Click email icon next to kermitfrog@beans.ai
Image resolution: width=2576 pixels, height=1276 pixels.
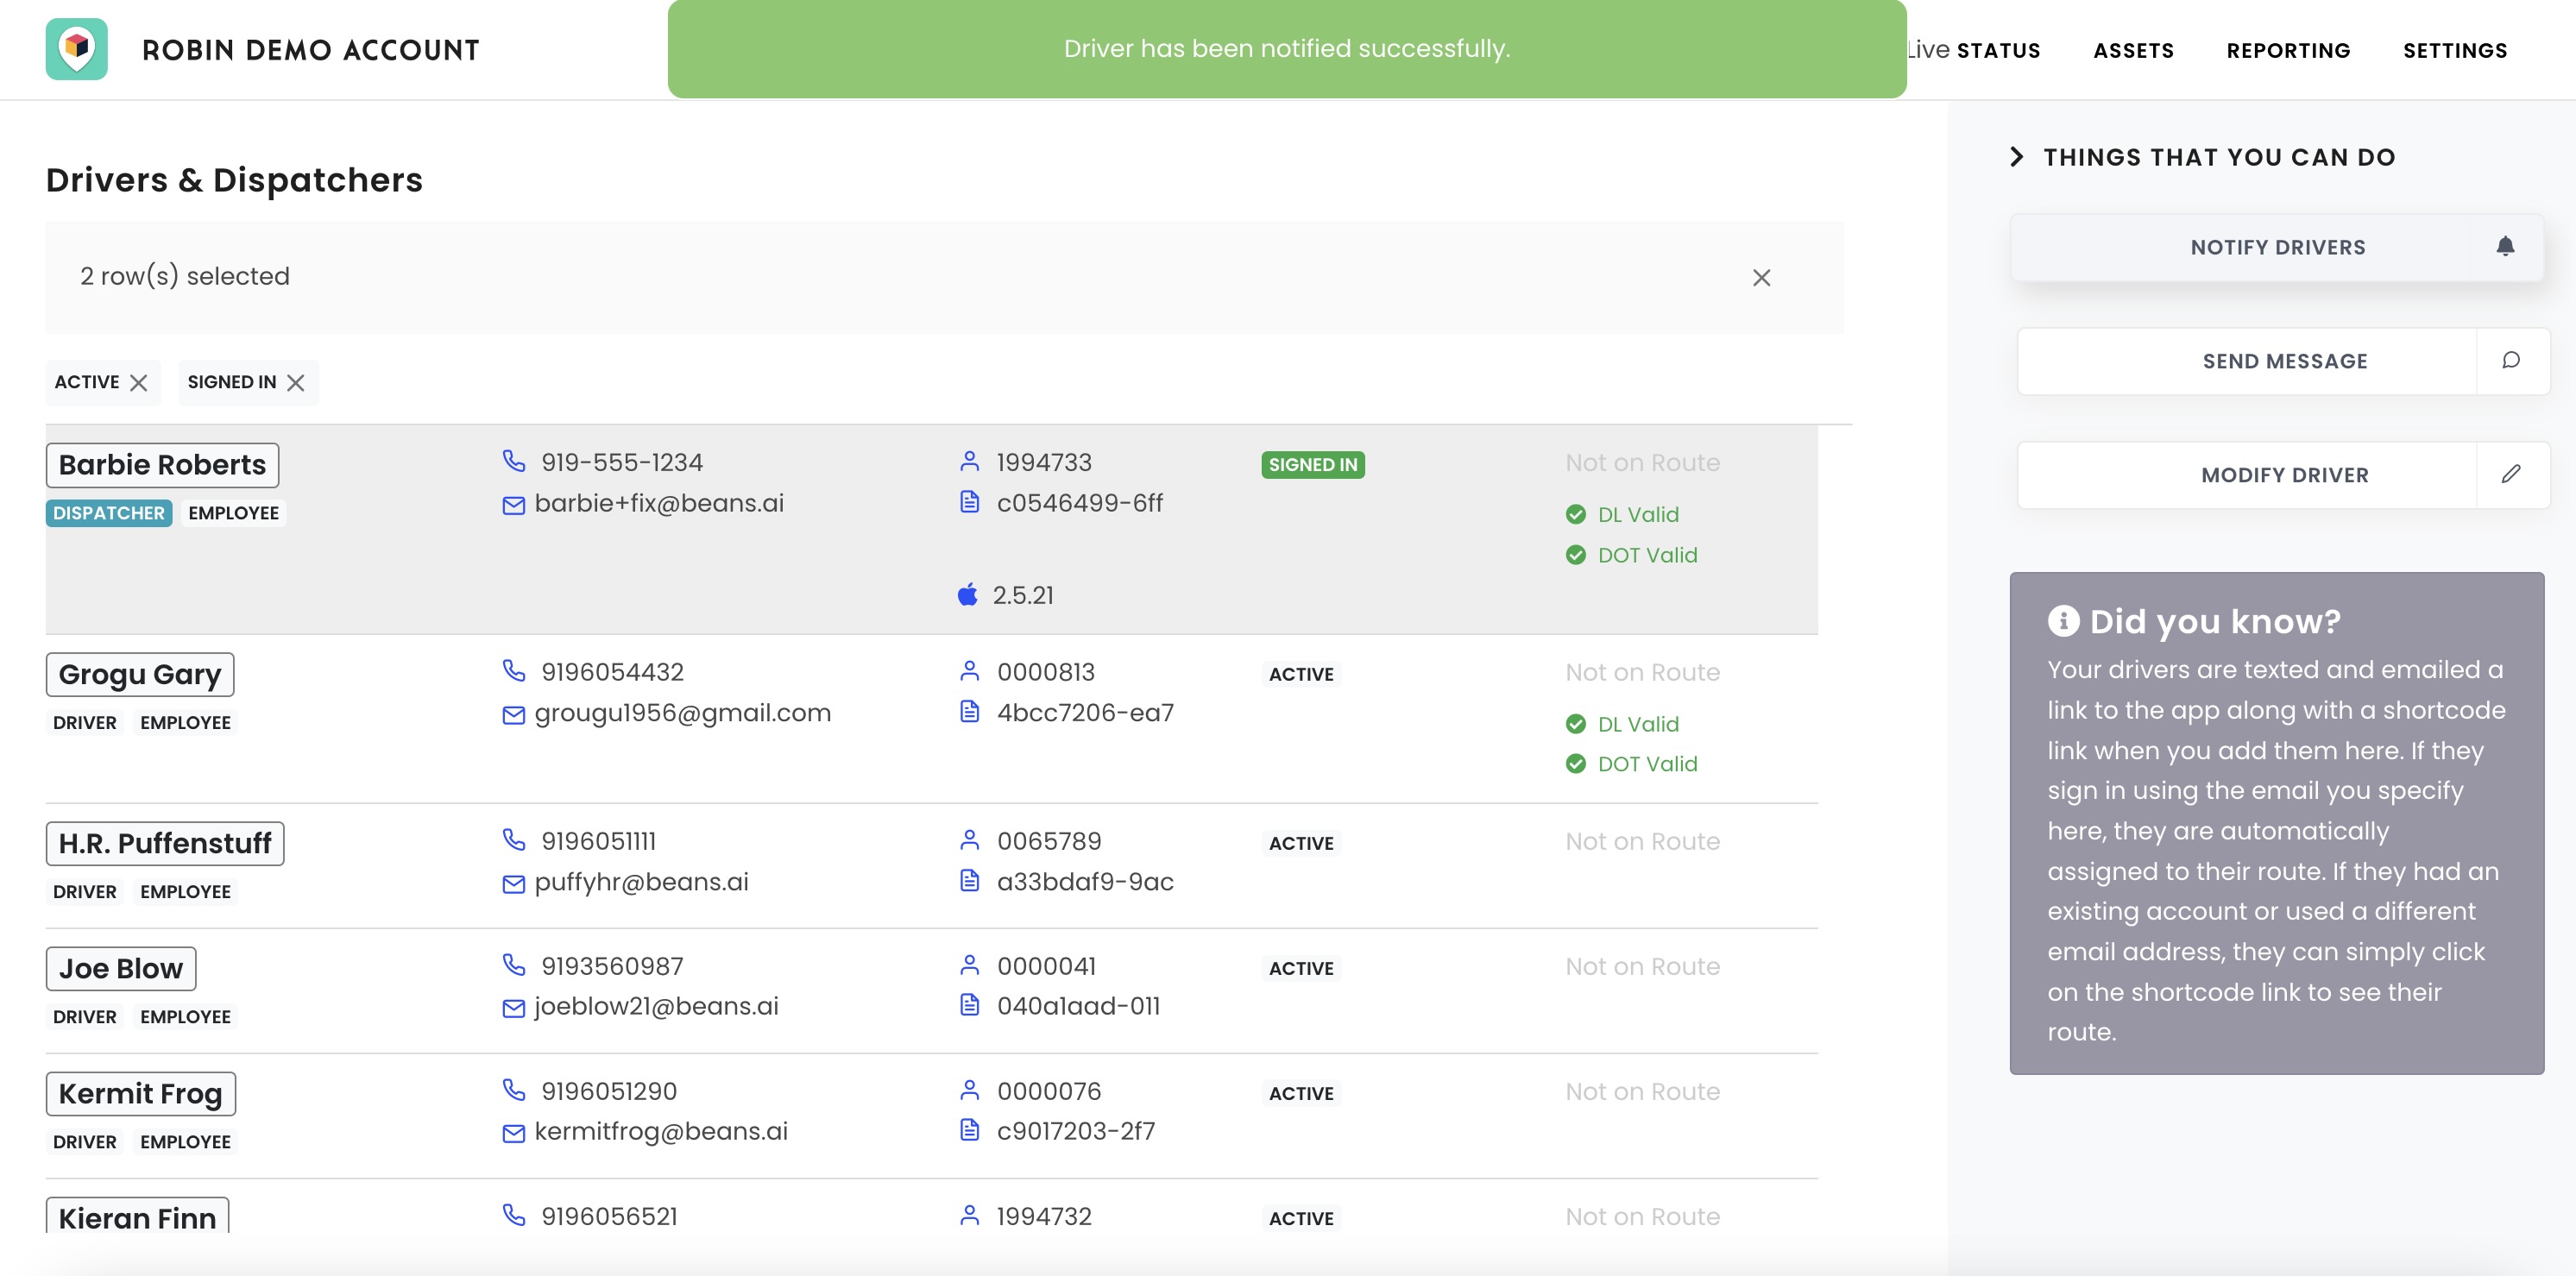(513, 1133)
